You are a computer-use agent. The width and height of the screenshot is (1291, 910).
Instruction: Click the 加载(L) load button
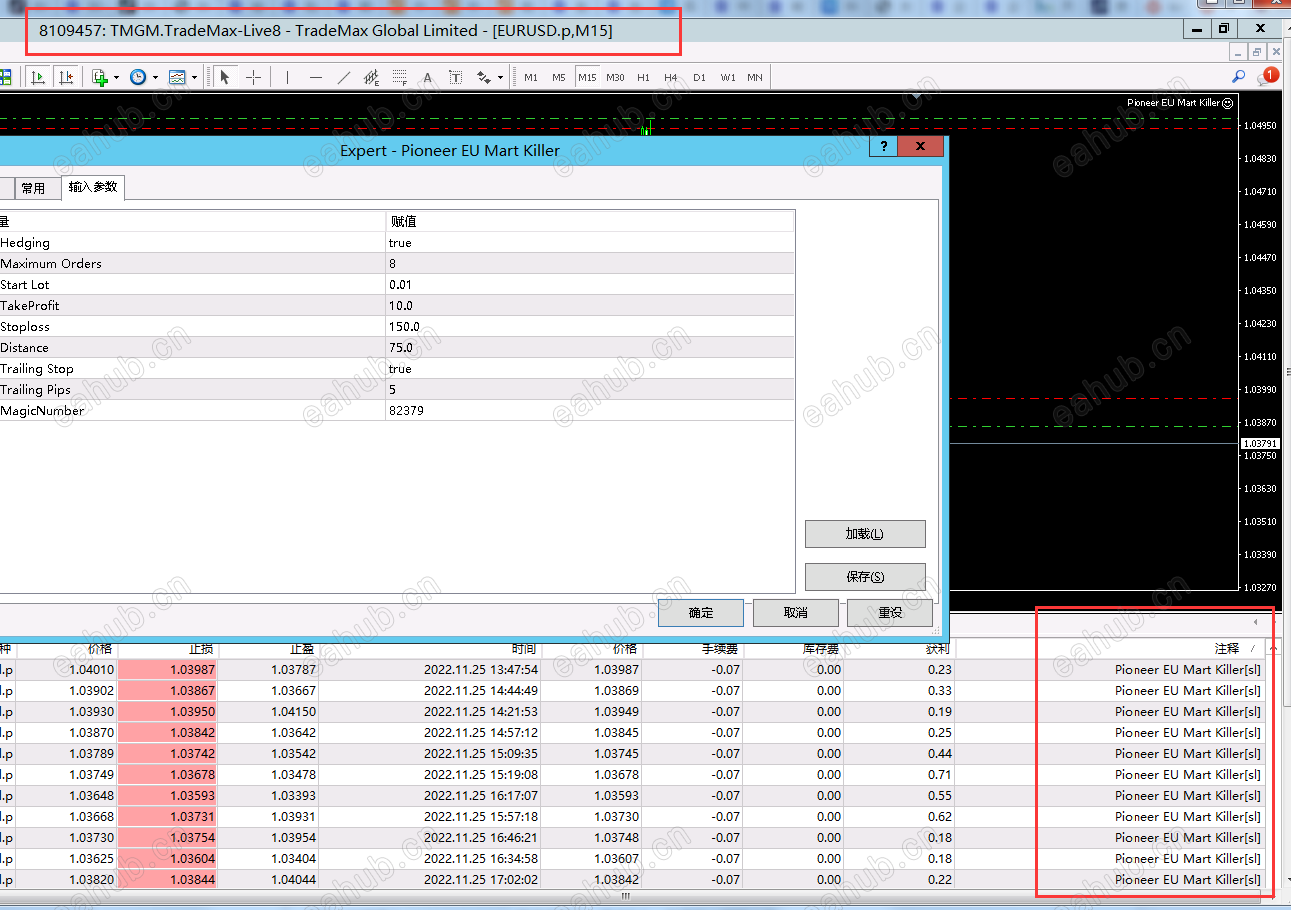[x=865, y=534]
